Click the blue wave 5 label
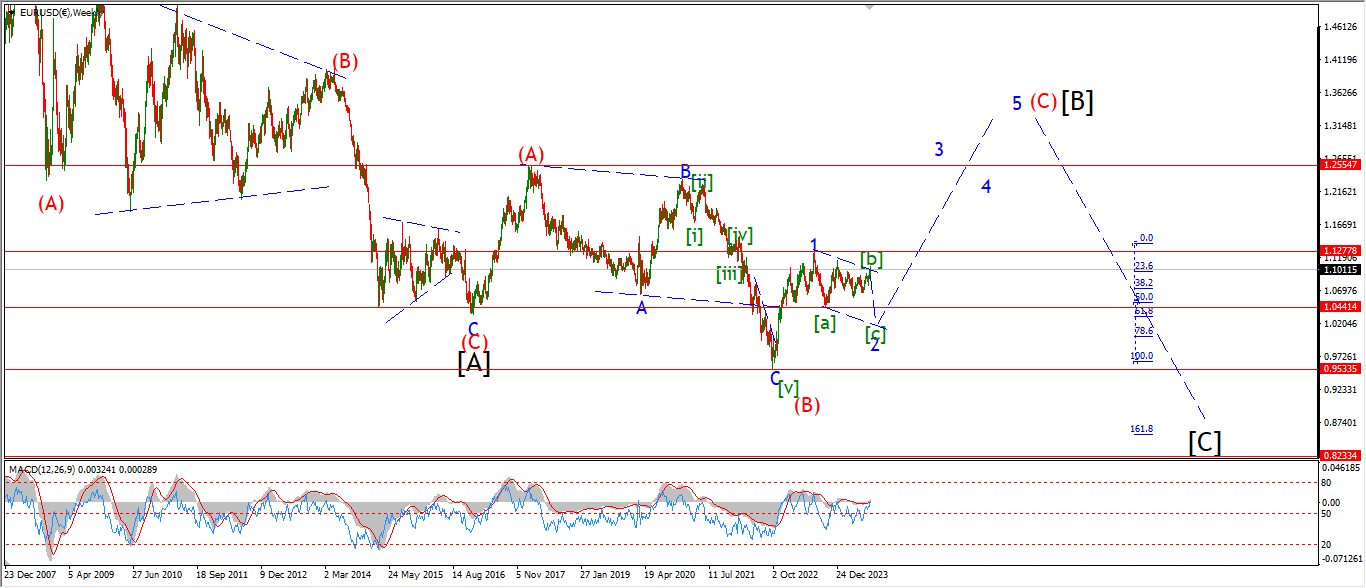The image size is (1366, 588). [1016, 103]
